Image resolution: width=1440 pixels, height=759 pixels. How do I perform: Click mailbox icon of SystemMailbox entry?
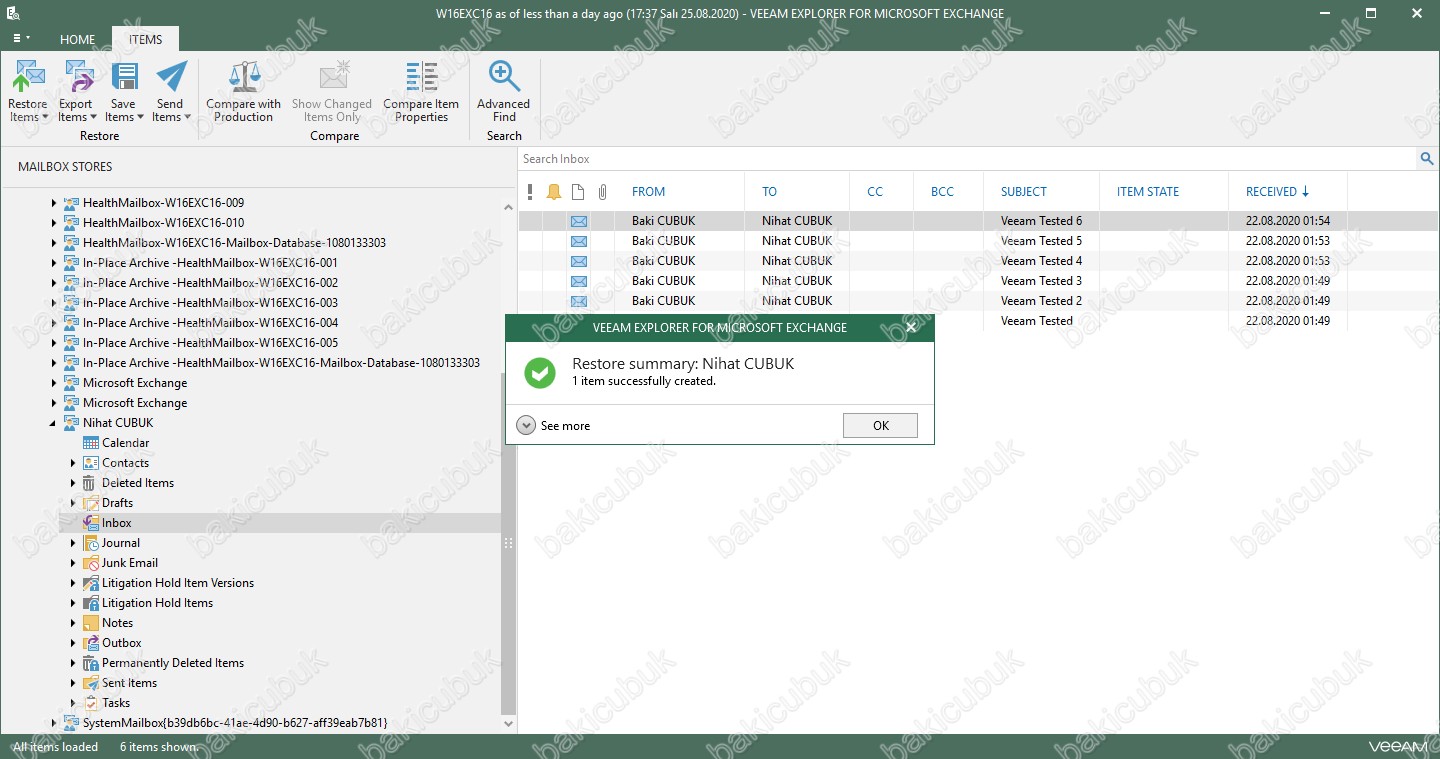[71, 723]
